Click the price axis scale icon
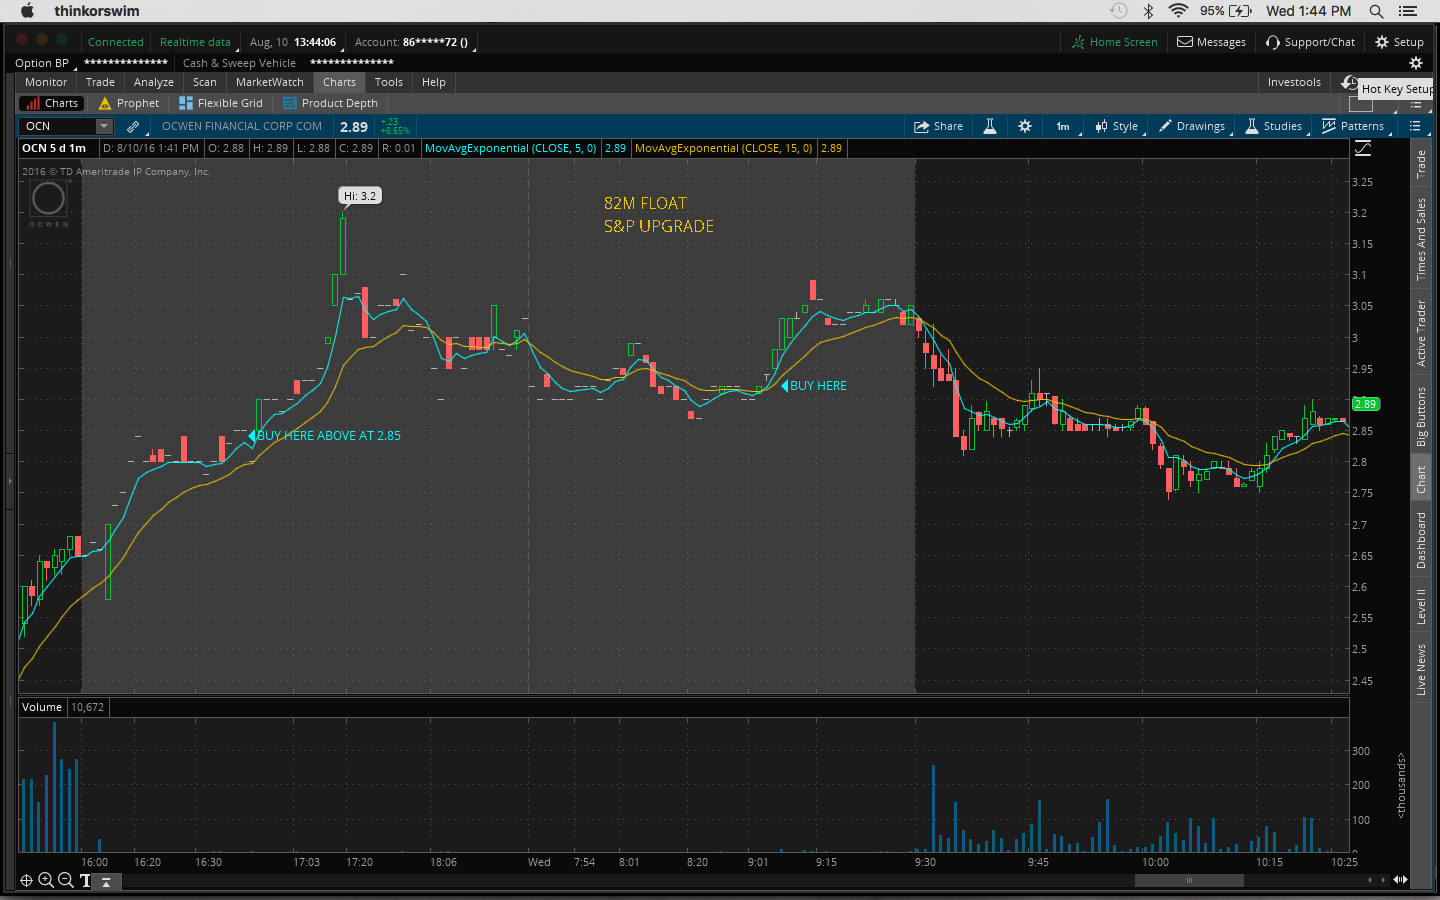 coord(1363,148)
